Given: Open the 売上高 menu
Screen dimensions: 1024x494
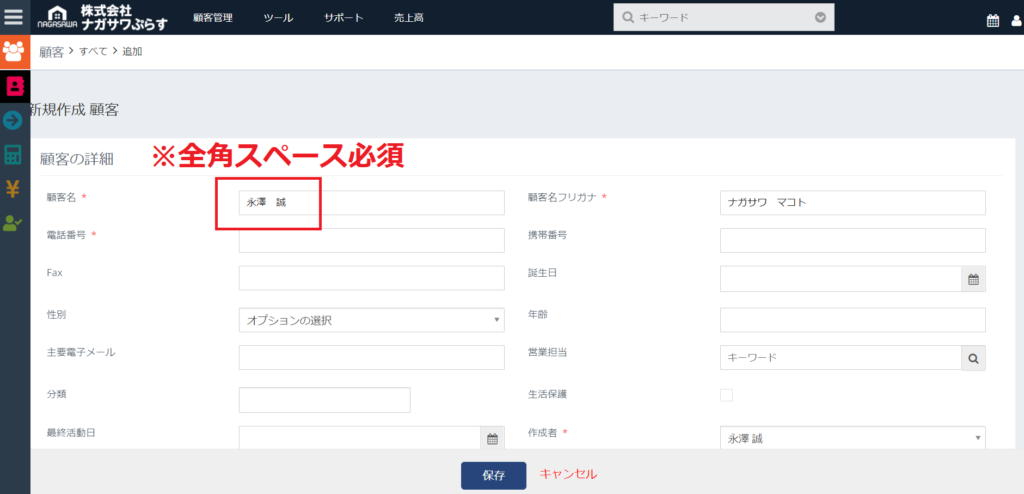Looking at the screenshot, I should pos(407,18).
